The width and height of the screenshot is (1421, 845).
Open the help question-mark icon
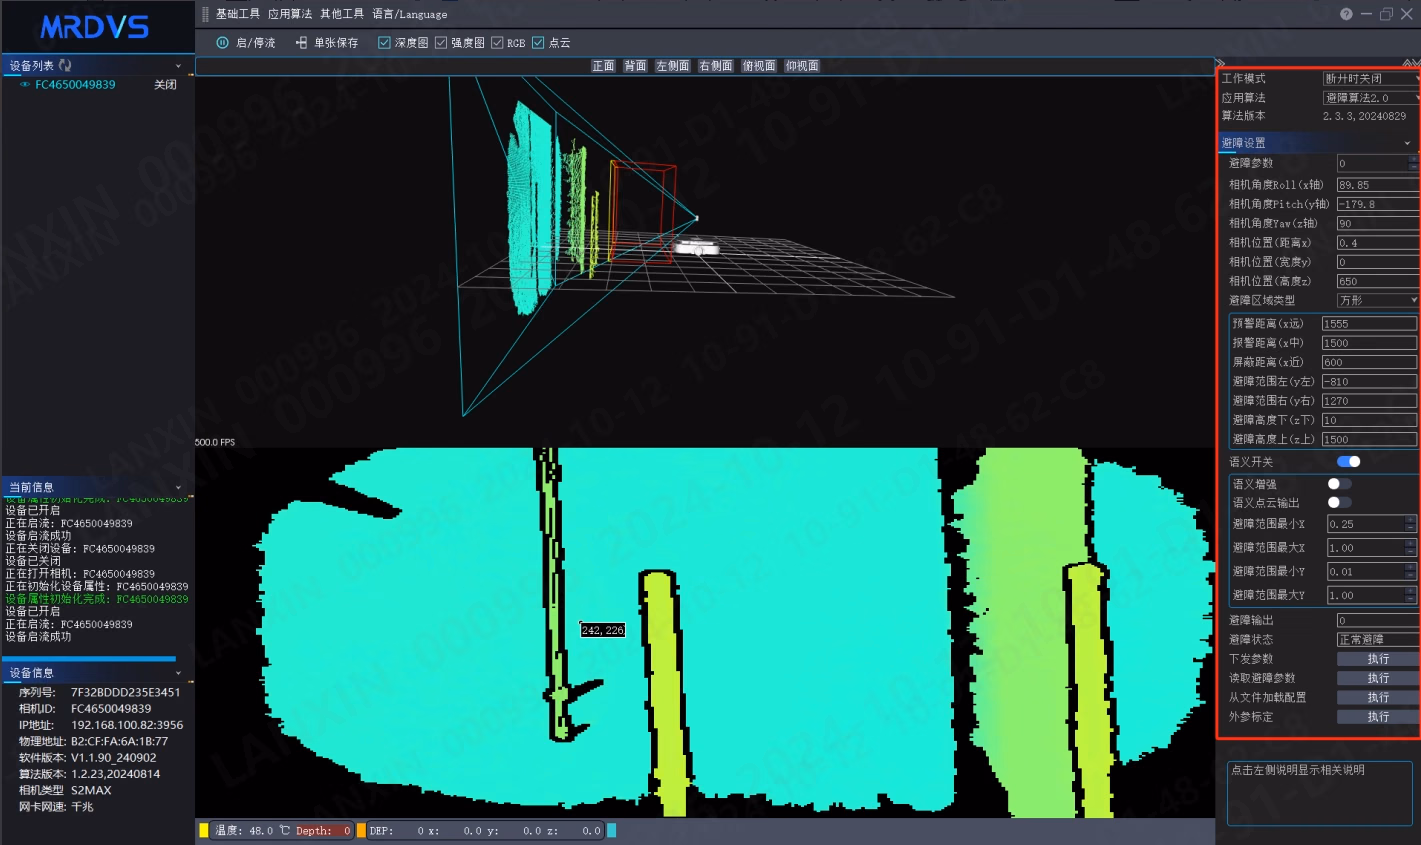1346,14
